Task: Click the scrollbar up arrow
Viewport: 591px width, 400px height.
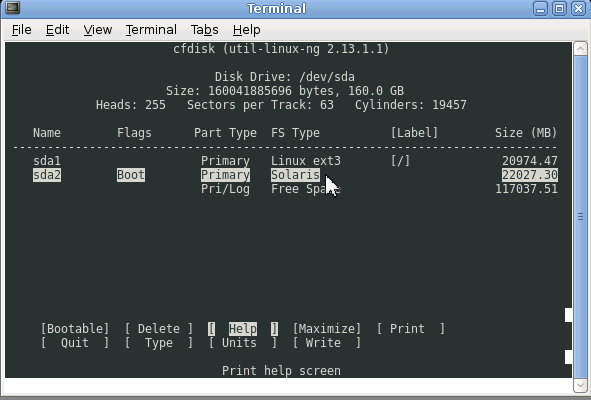Action: coord(580,49)
